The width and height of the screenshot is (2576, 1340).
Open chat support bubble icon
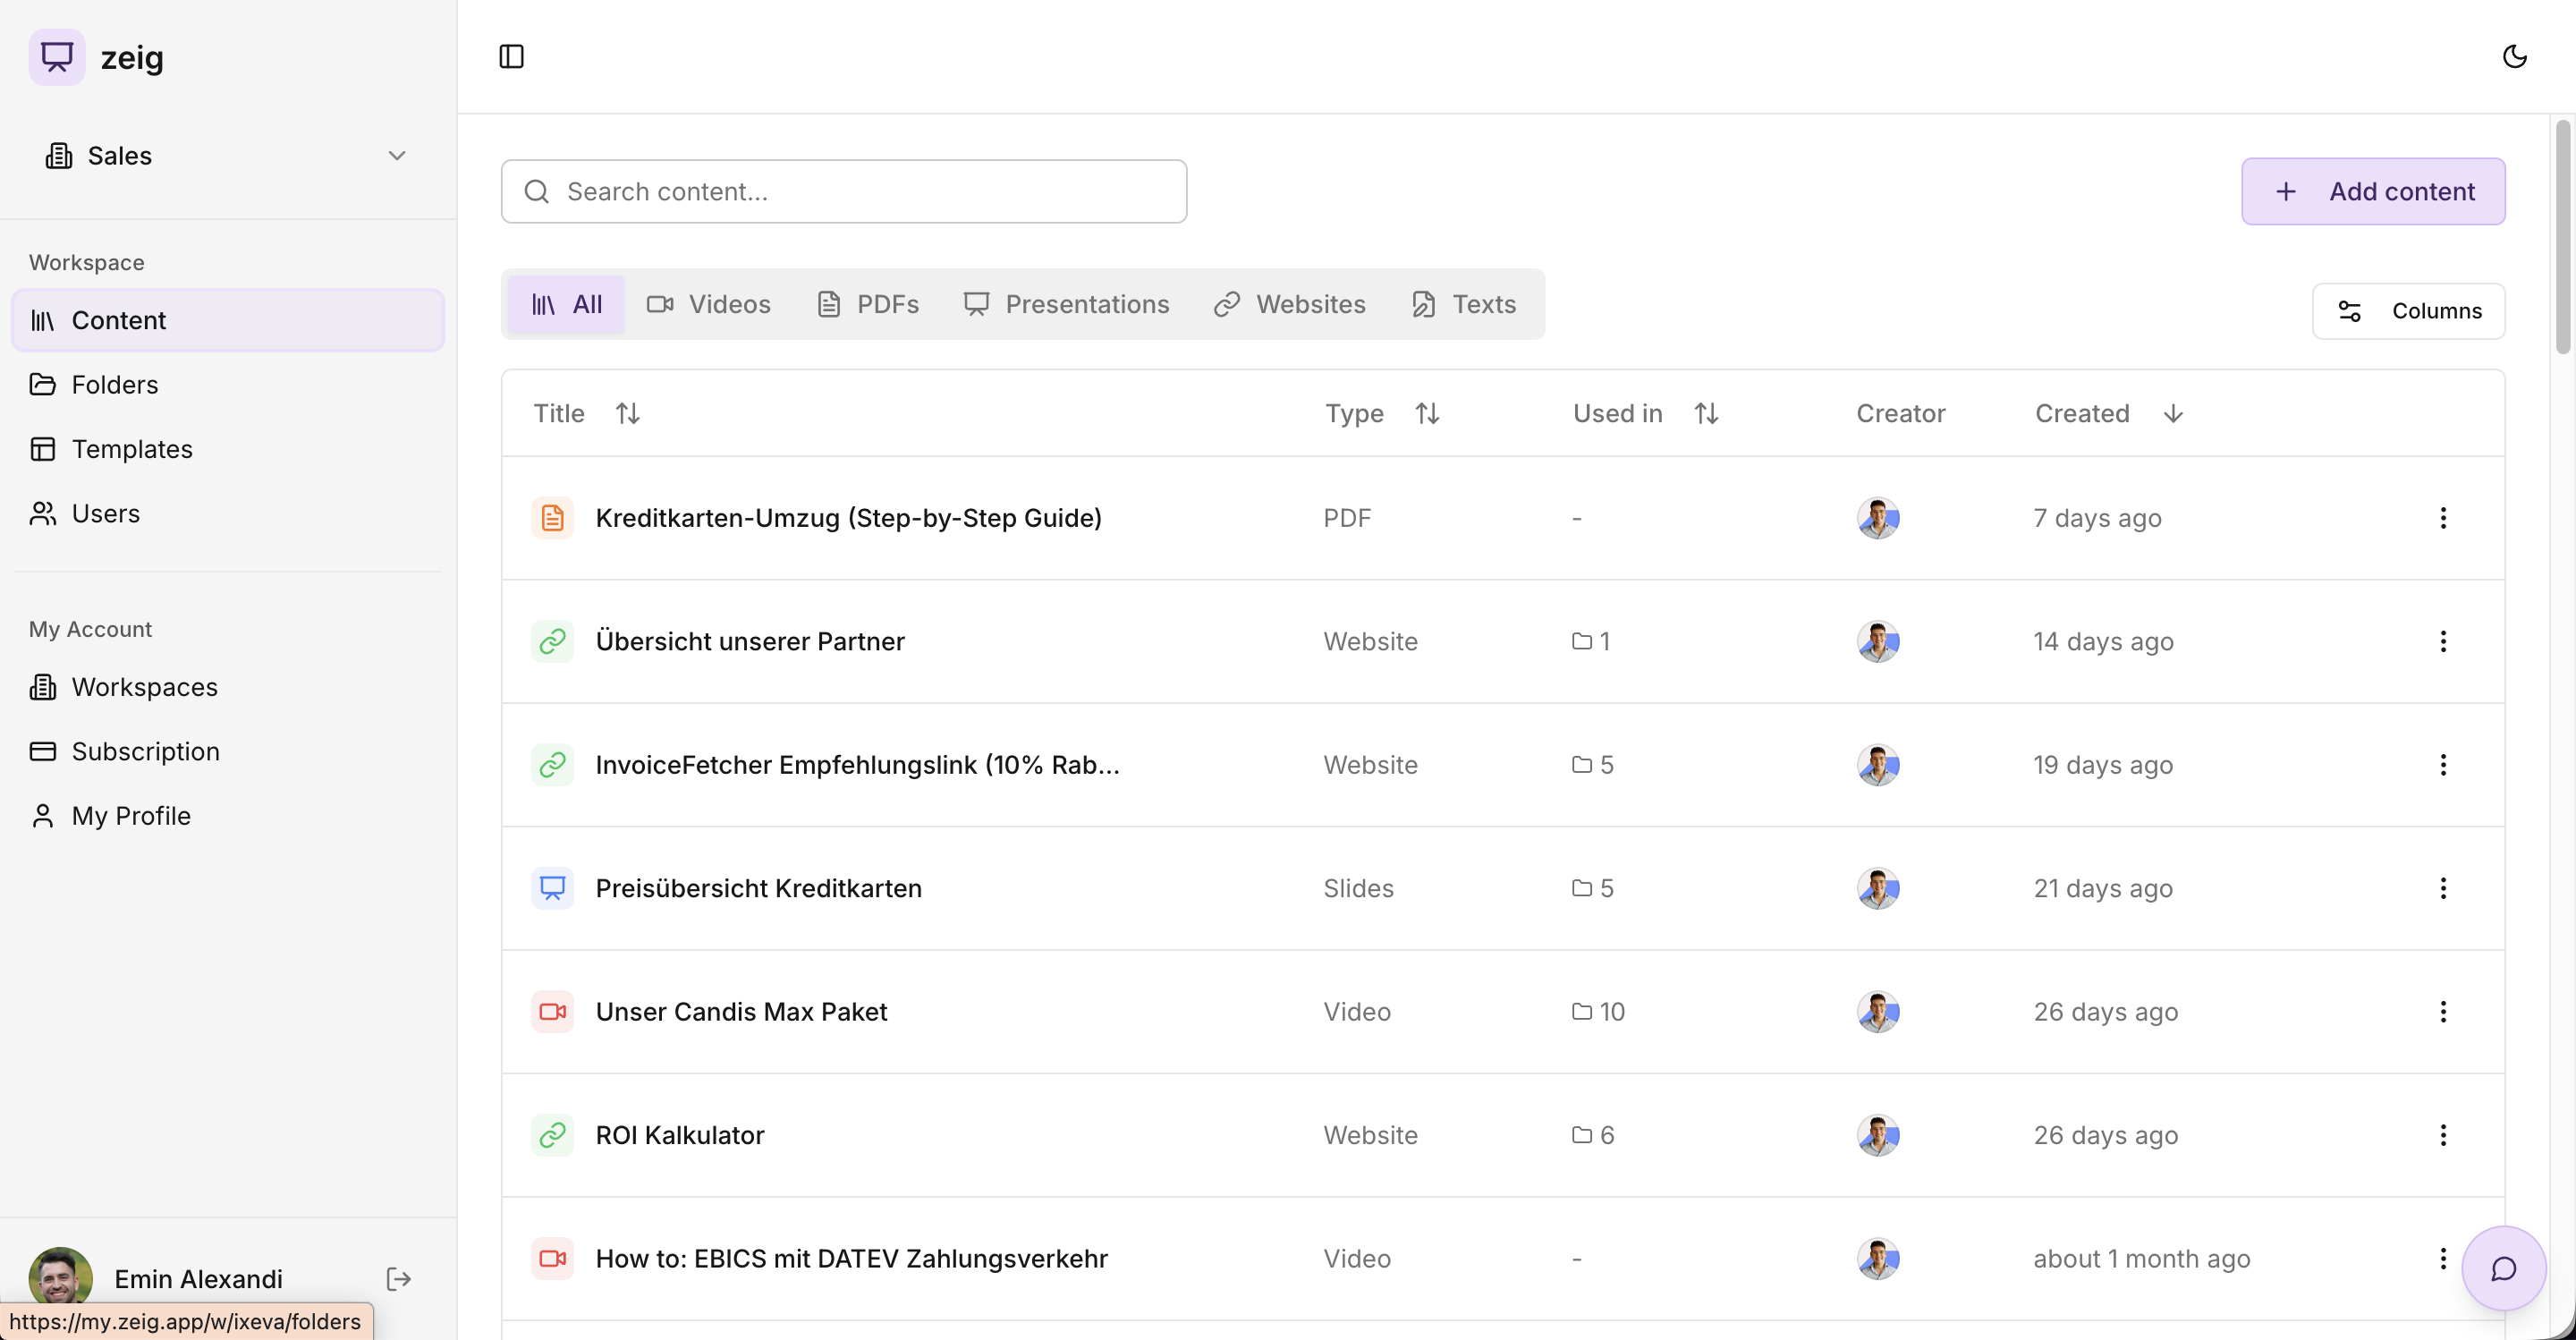2503,1268
